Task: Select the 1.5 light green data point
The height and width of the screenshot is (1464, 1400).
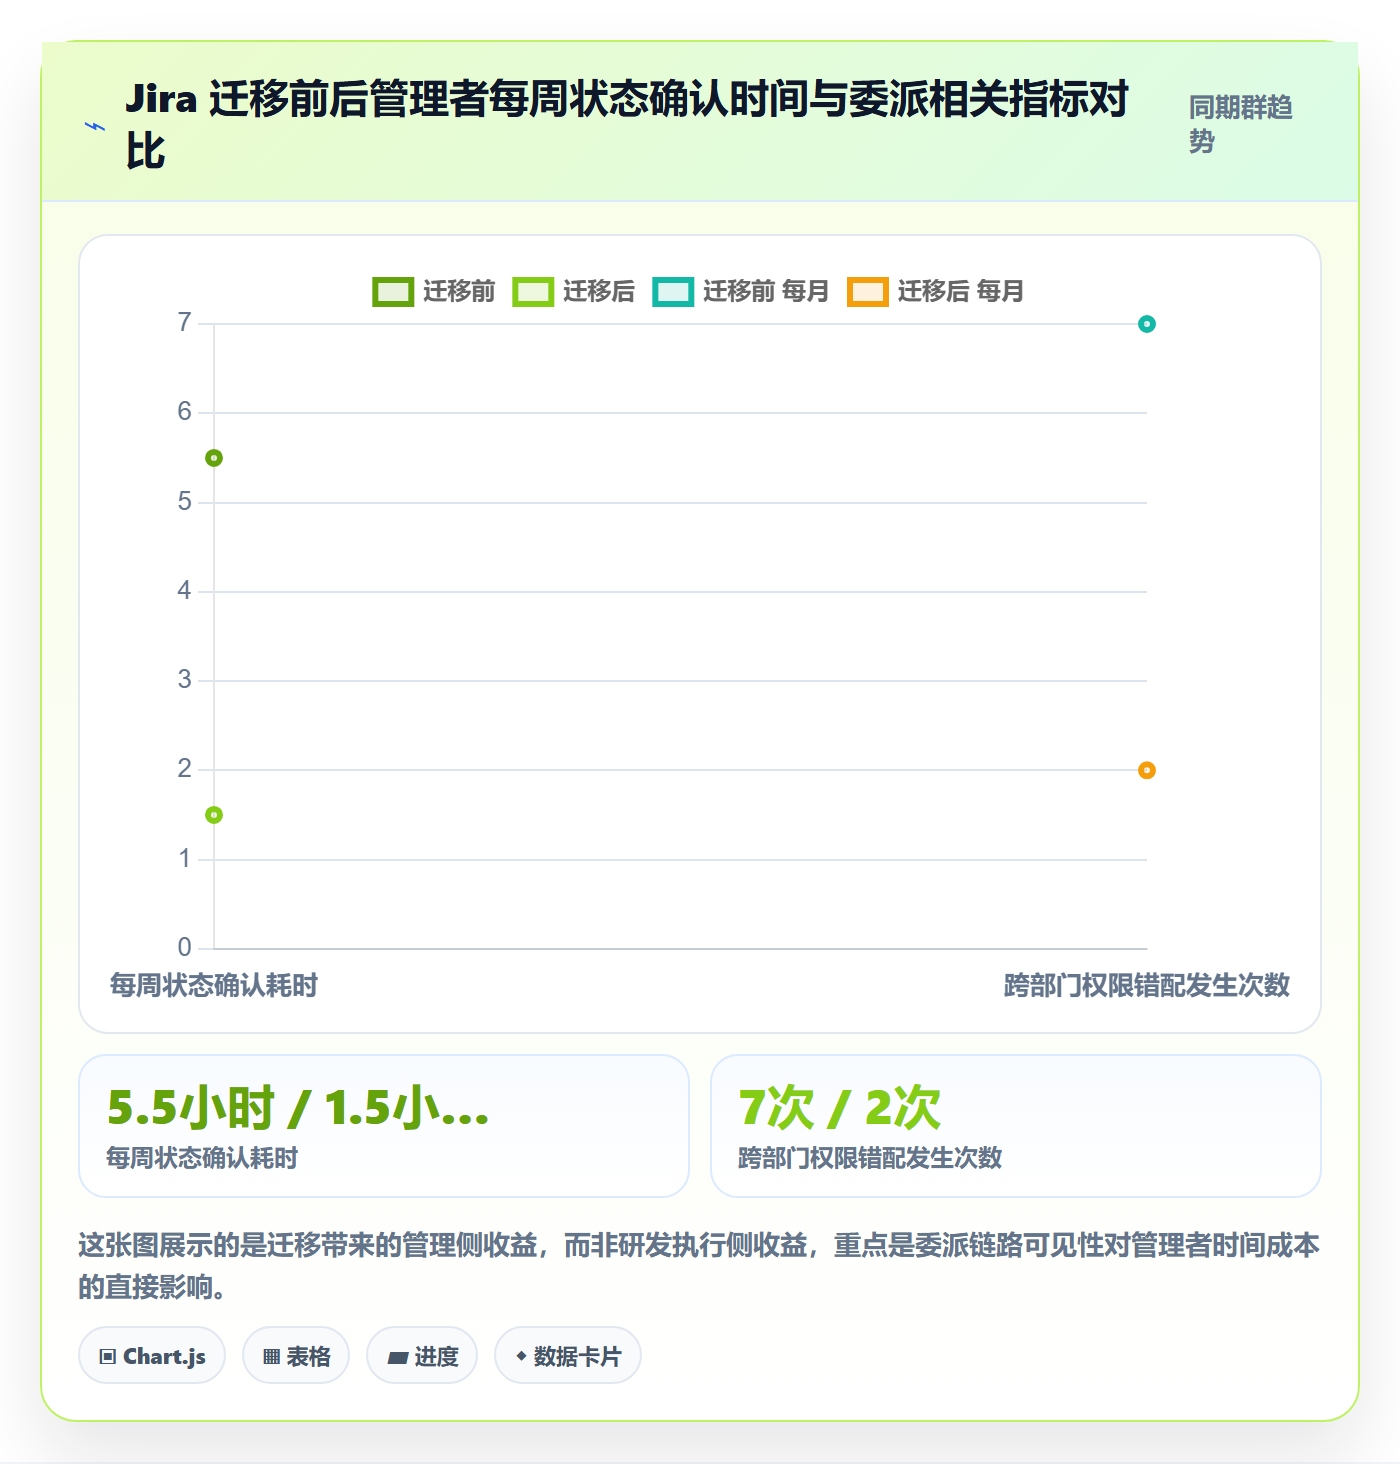Action: coord(214,815)
